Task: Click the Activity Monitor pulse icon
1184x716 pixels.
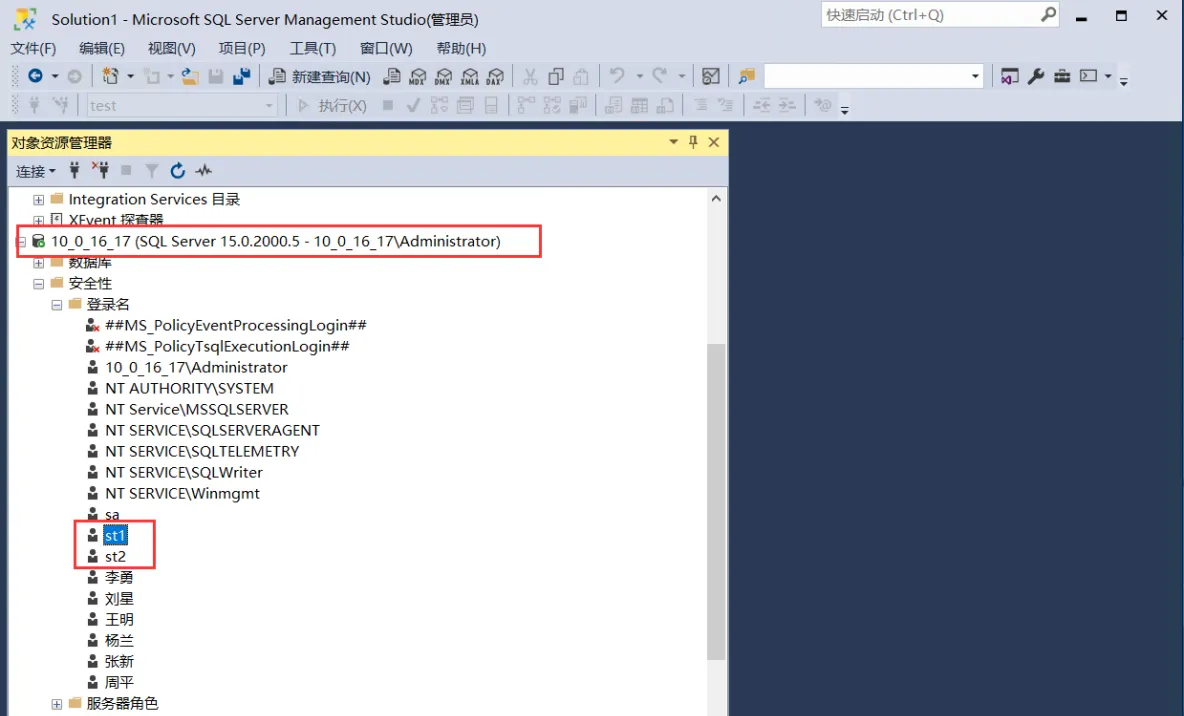Action: pos(203,171)
